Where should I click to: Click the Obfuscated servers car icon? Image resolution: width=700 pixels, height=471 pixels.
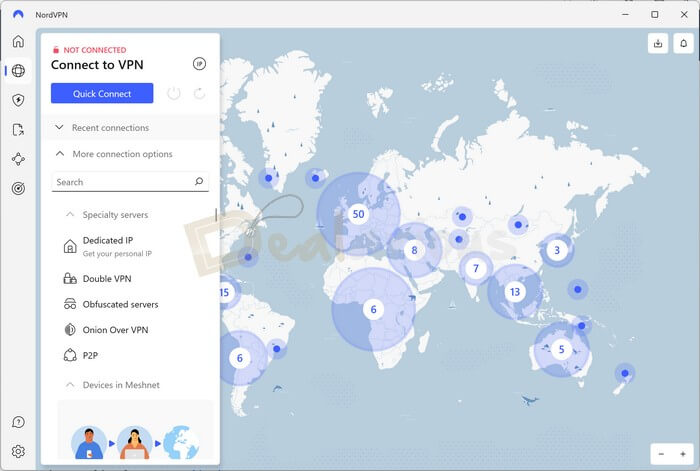click(70, 304)
